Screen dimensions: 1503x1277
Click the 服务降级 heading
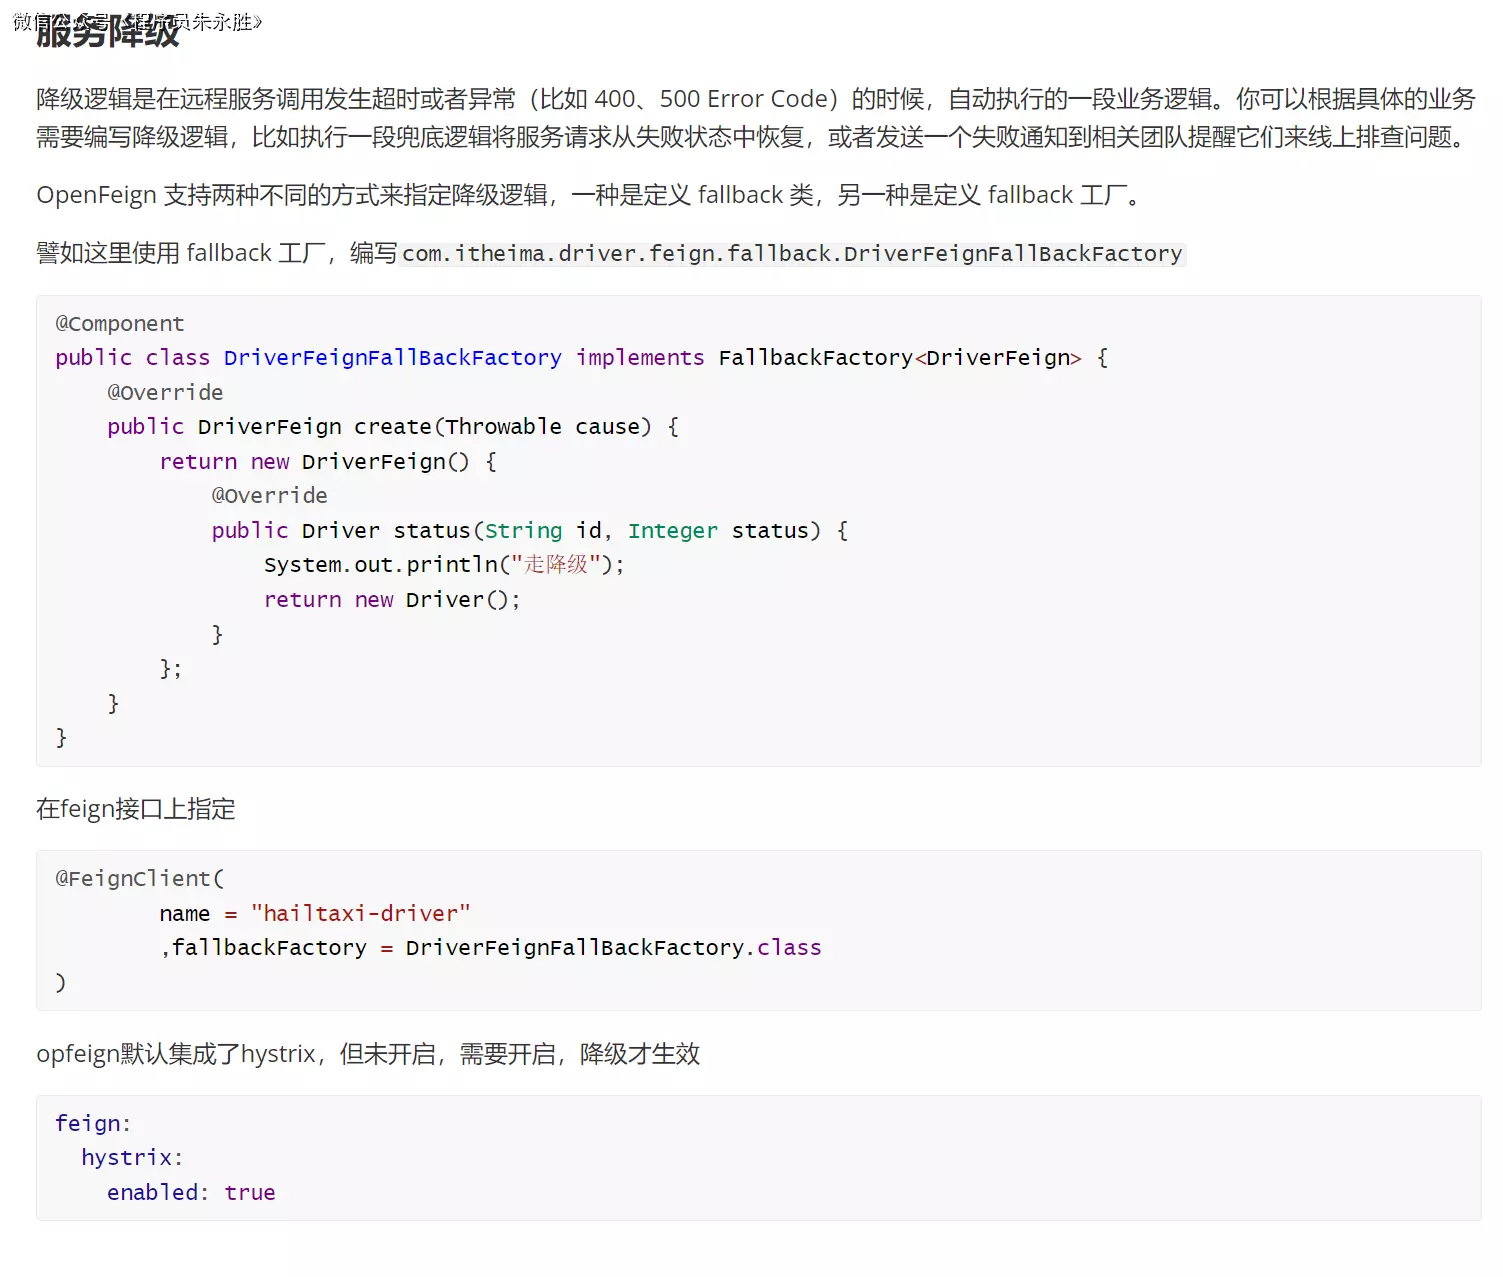[x=108, y=33]
